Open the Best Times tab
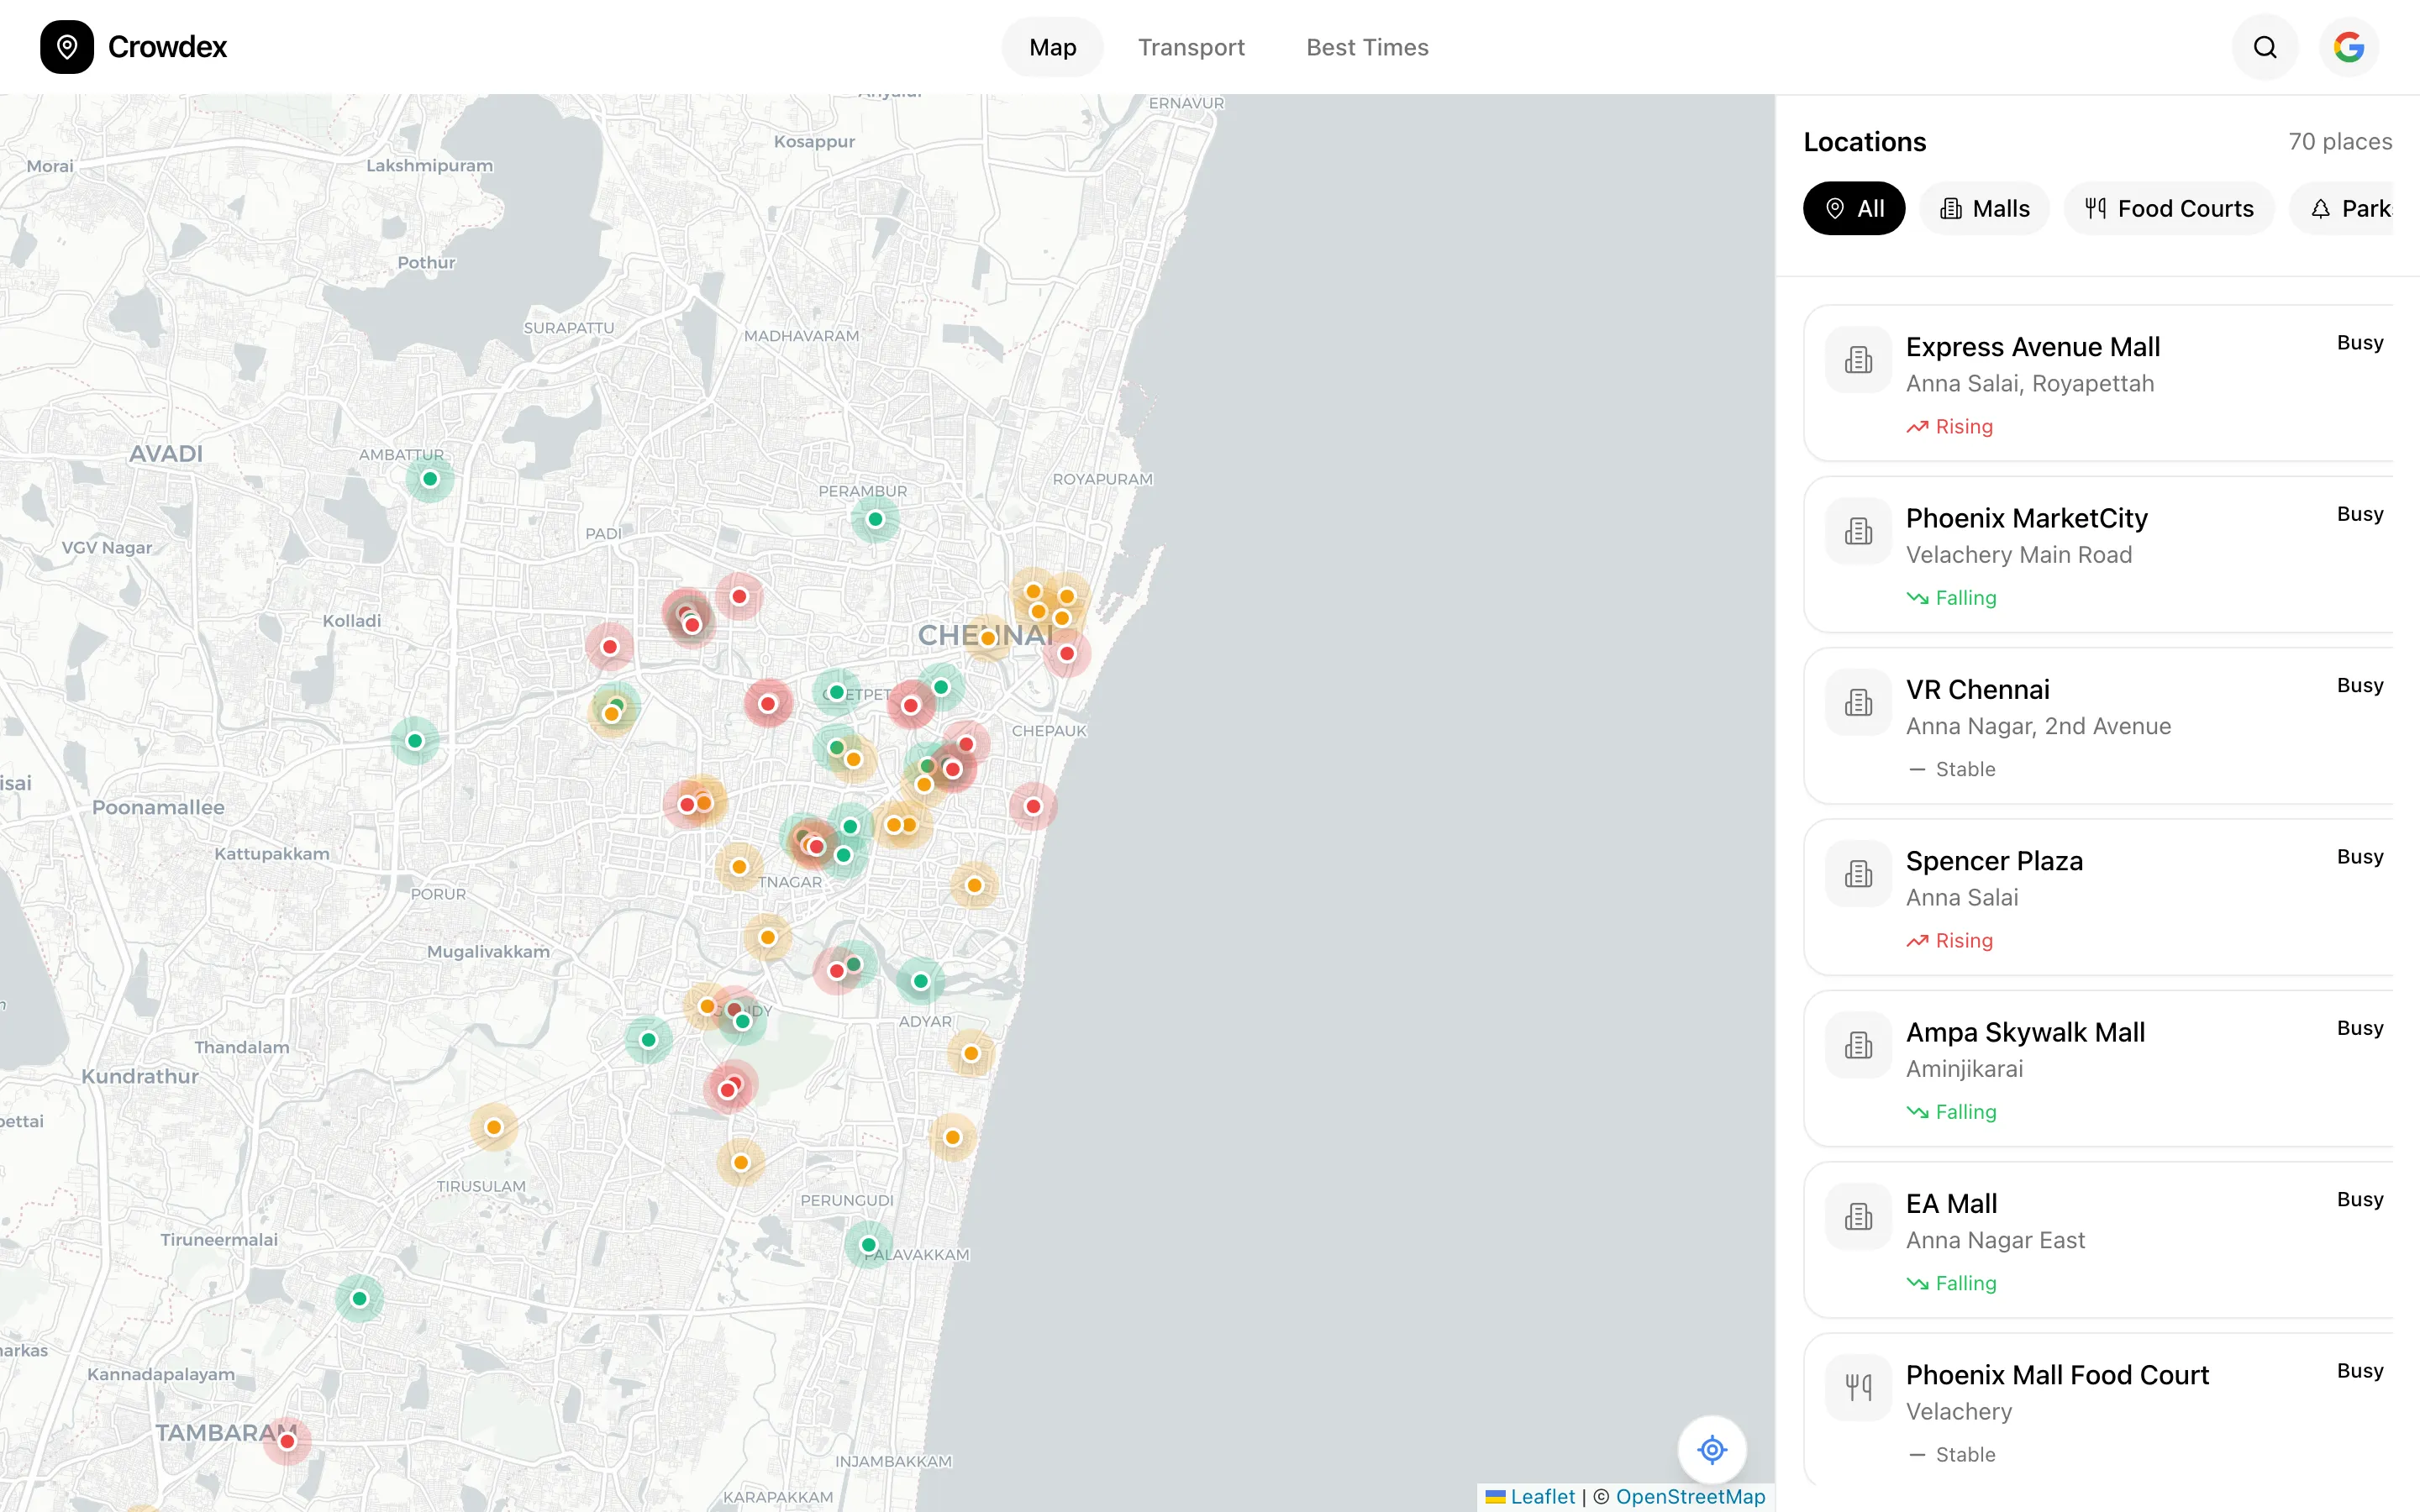Image resolution: width=2420 pixels, height=1512 pixels. [1367, 47]
